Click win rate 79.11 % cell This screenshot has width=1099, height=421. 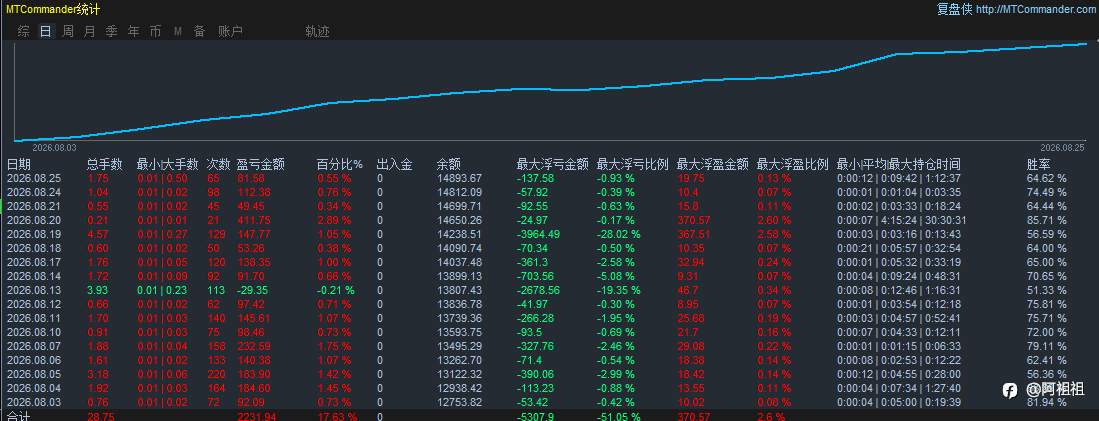click(1046, 346)
